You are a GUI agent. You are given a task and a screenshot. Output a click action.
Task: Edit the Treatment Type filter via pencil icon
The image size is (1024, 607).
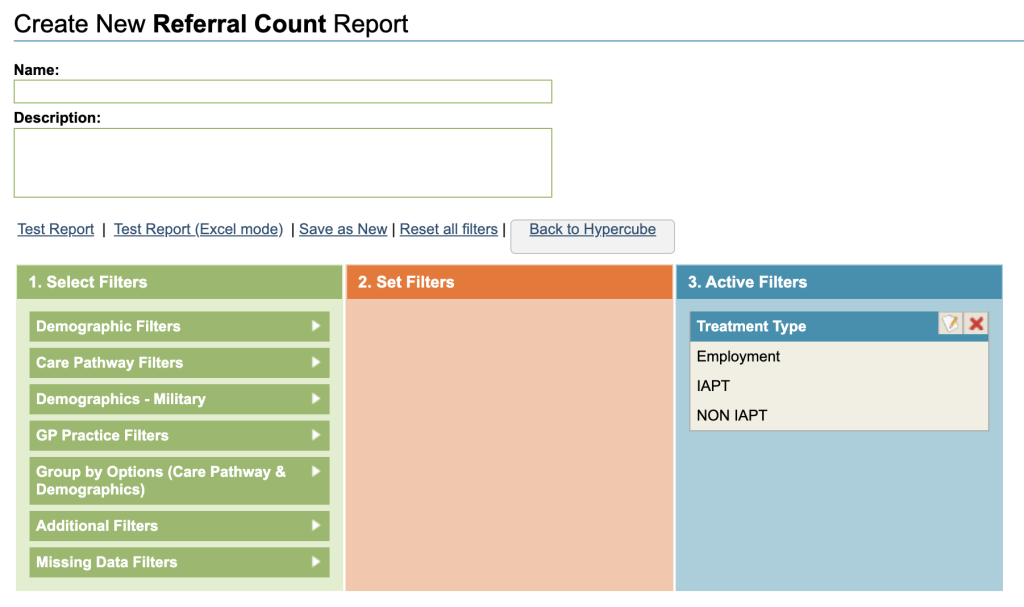click(950, 324)
